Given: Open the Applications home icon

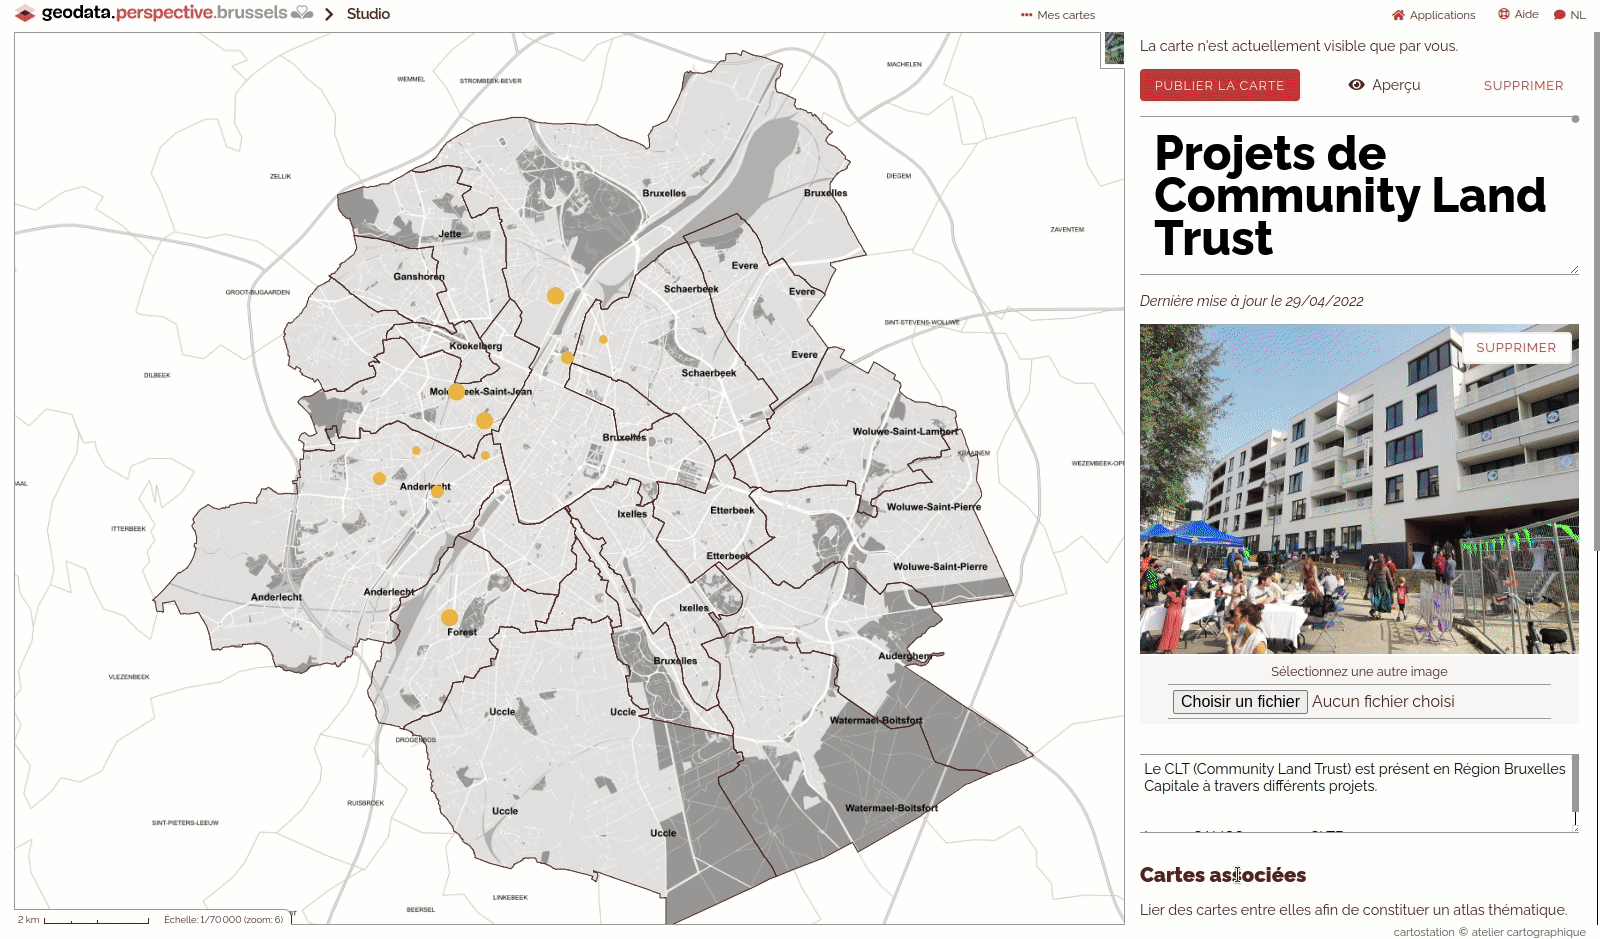Looking at the screenshot, I should [1398, 15].
